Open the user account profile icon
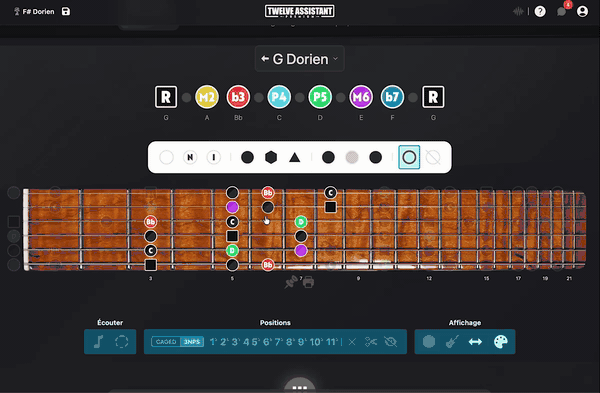Viewport: 600px width, 393px height. (x=582, y=11)
